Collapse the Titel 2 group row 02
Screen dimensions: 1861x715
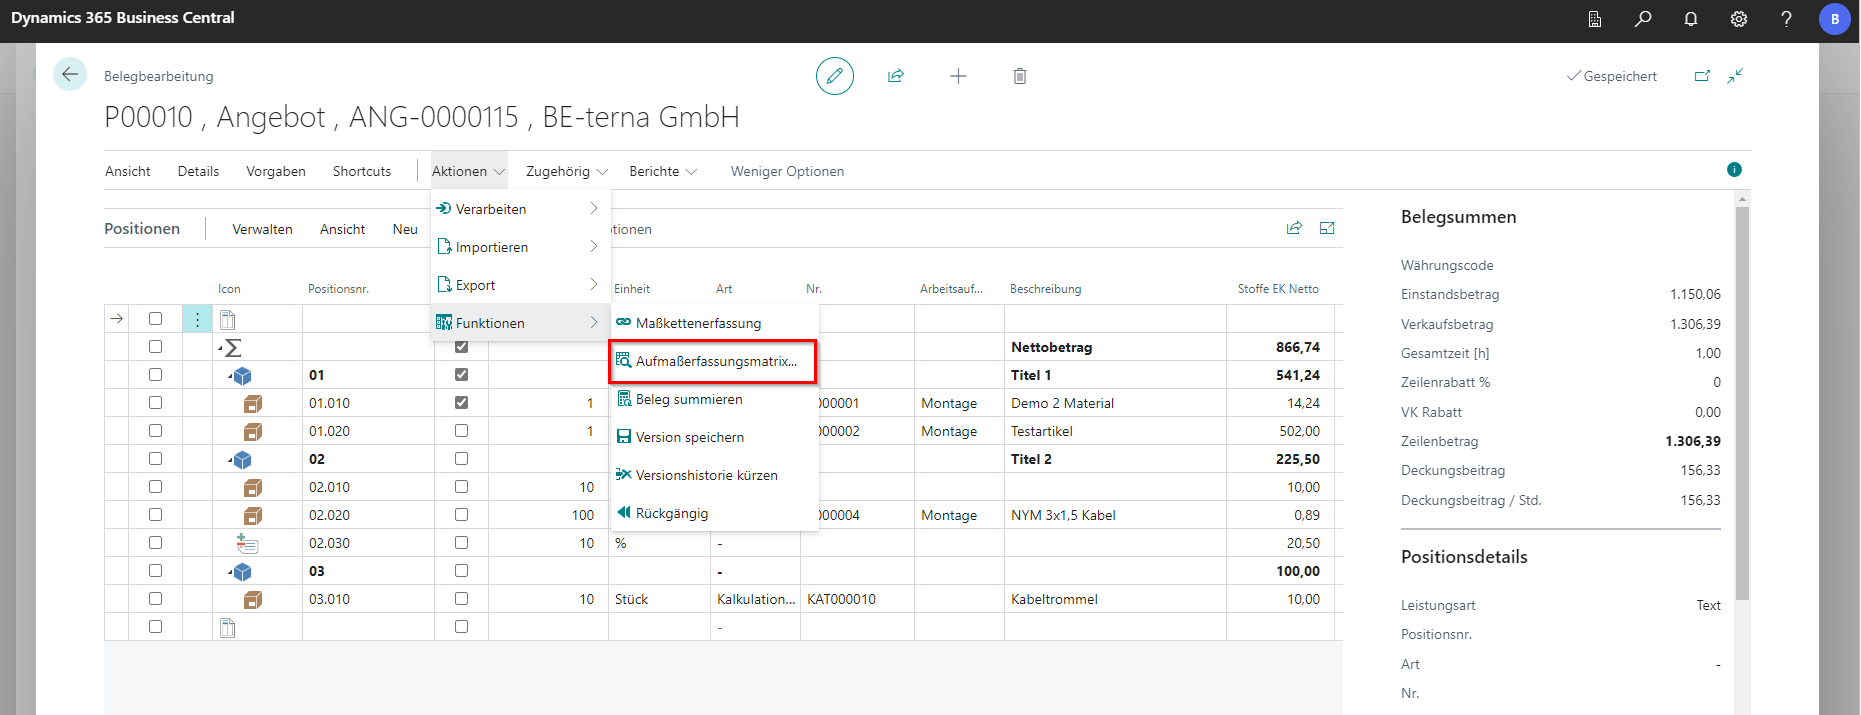(230, 460)
